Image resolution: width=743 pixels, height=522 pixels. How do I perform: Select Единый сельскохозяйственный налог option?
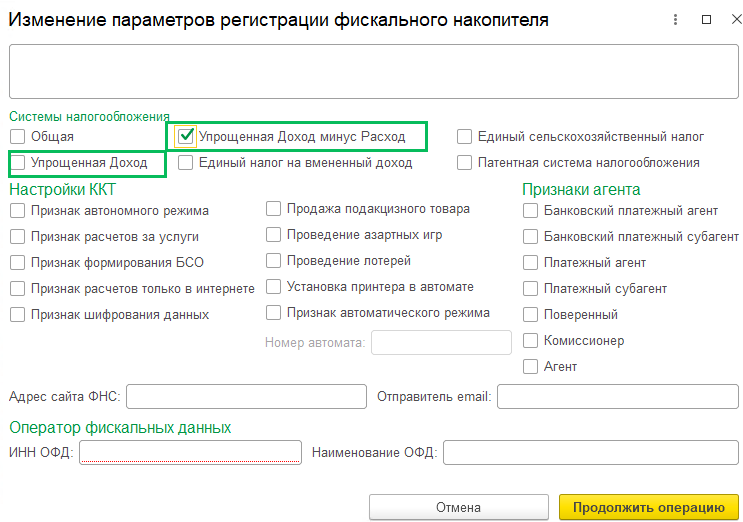pos(465,136)
